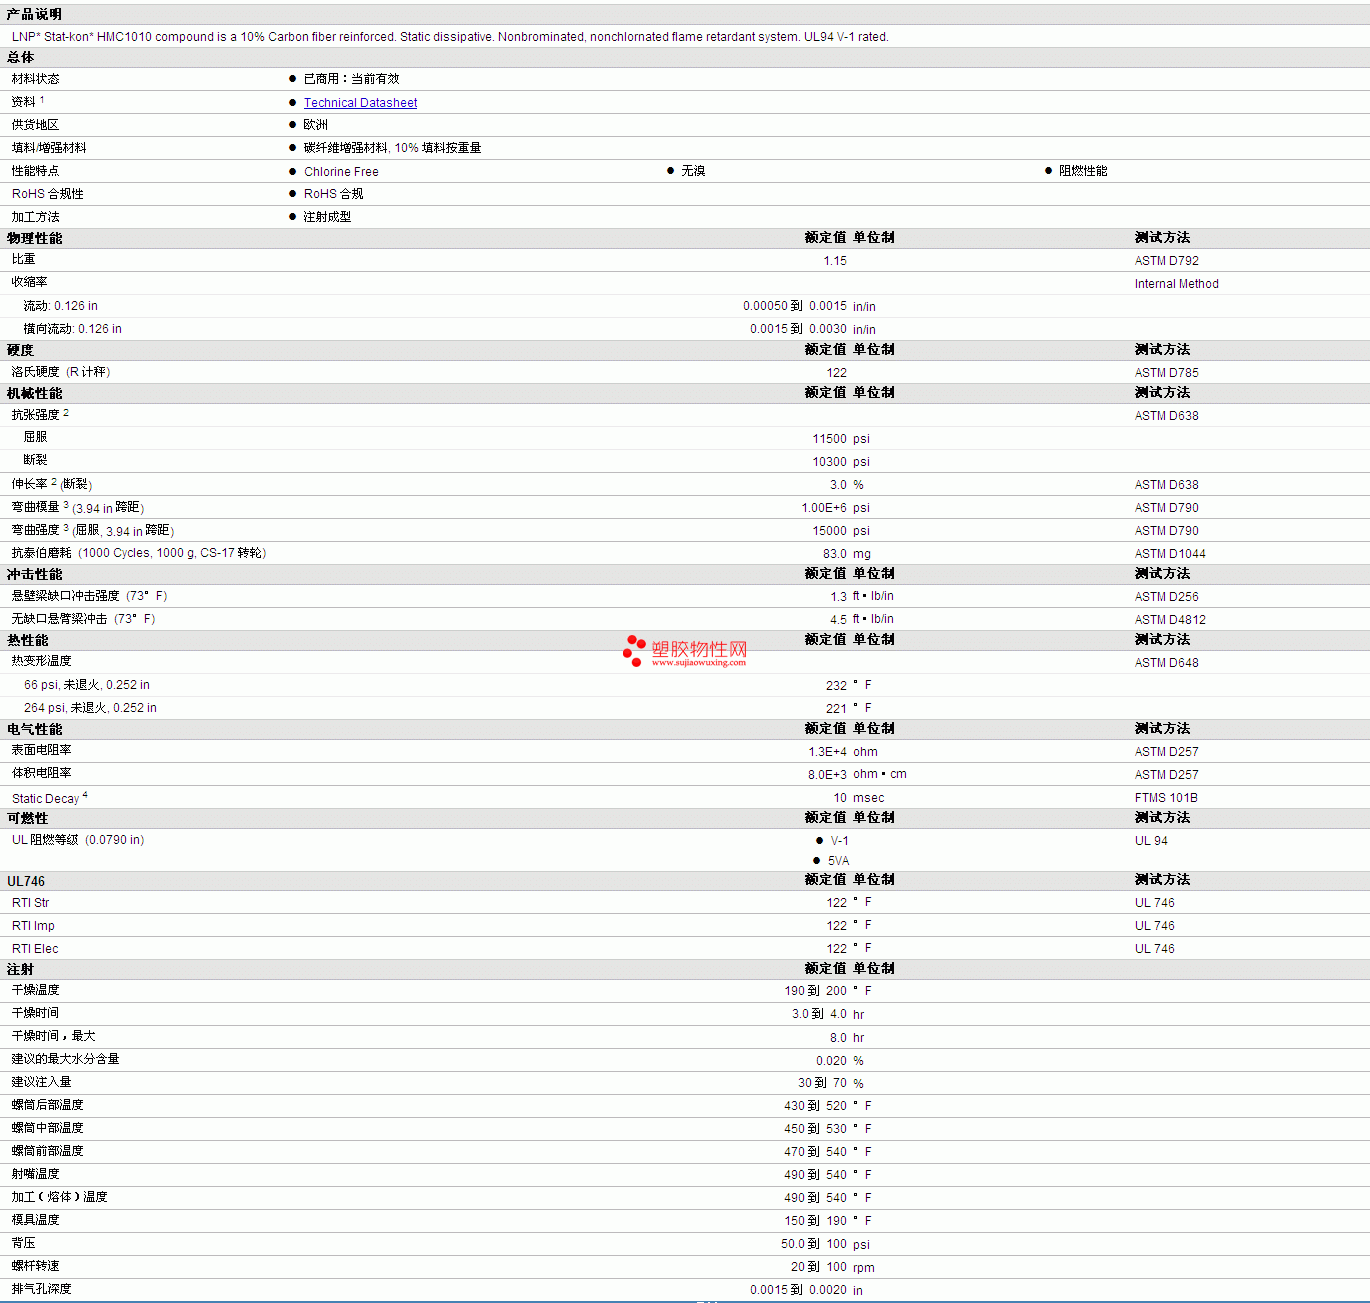
Task: Click the 欧洲 region value
Action: point(315,125)
